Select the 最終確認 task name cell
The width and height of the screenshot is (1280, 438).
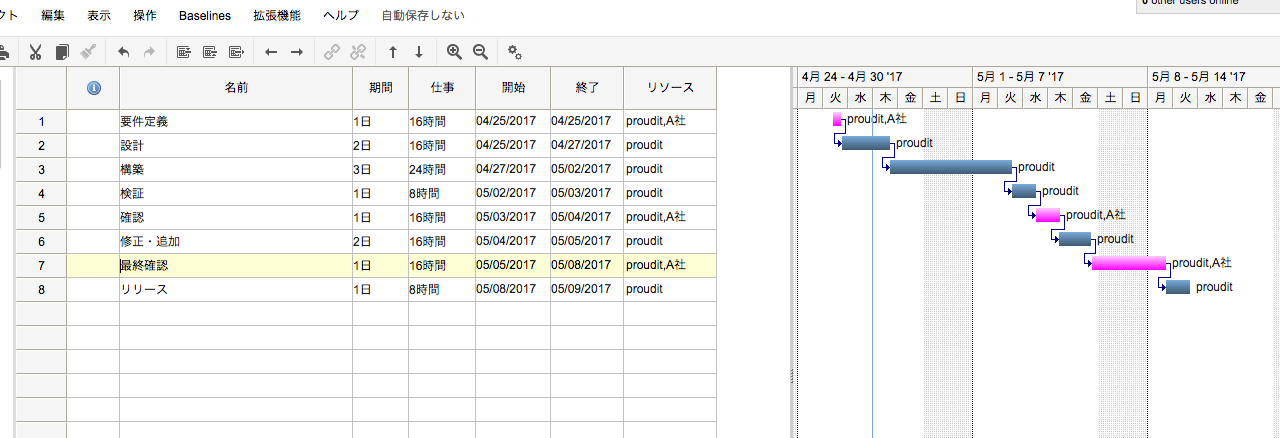tap(236, 266)
